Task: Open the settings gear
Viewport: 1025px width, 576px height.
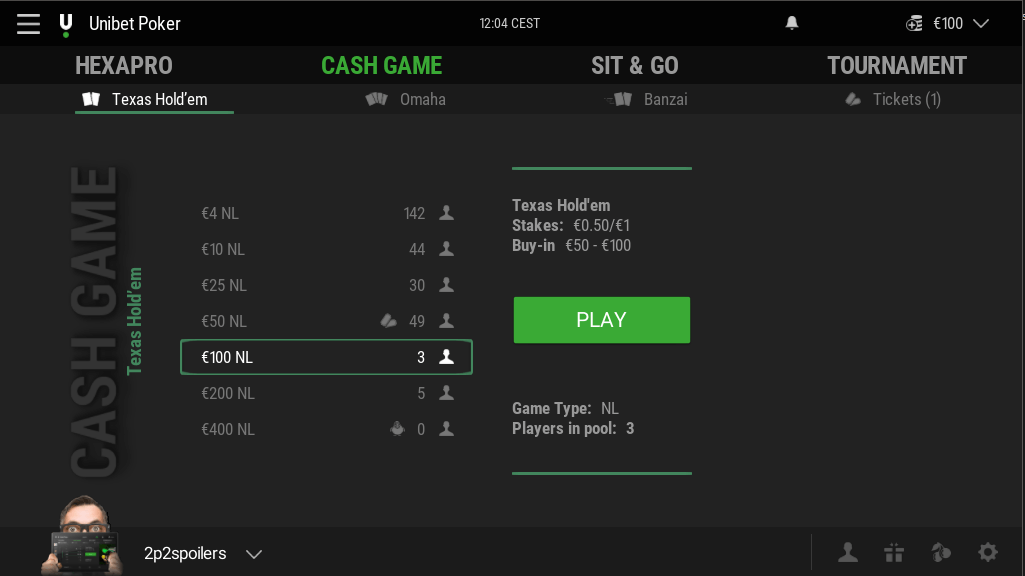Action: [988, 552]
